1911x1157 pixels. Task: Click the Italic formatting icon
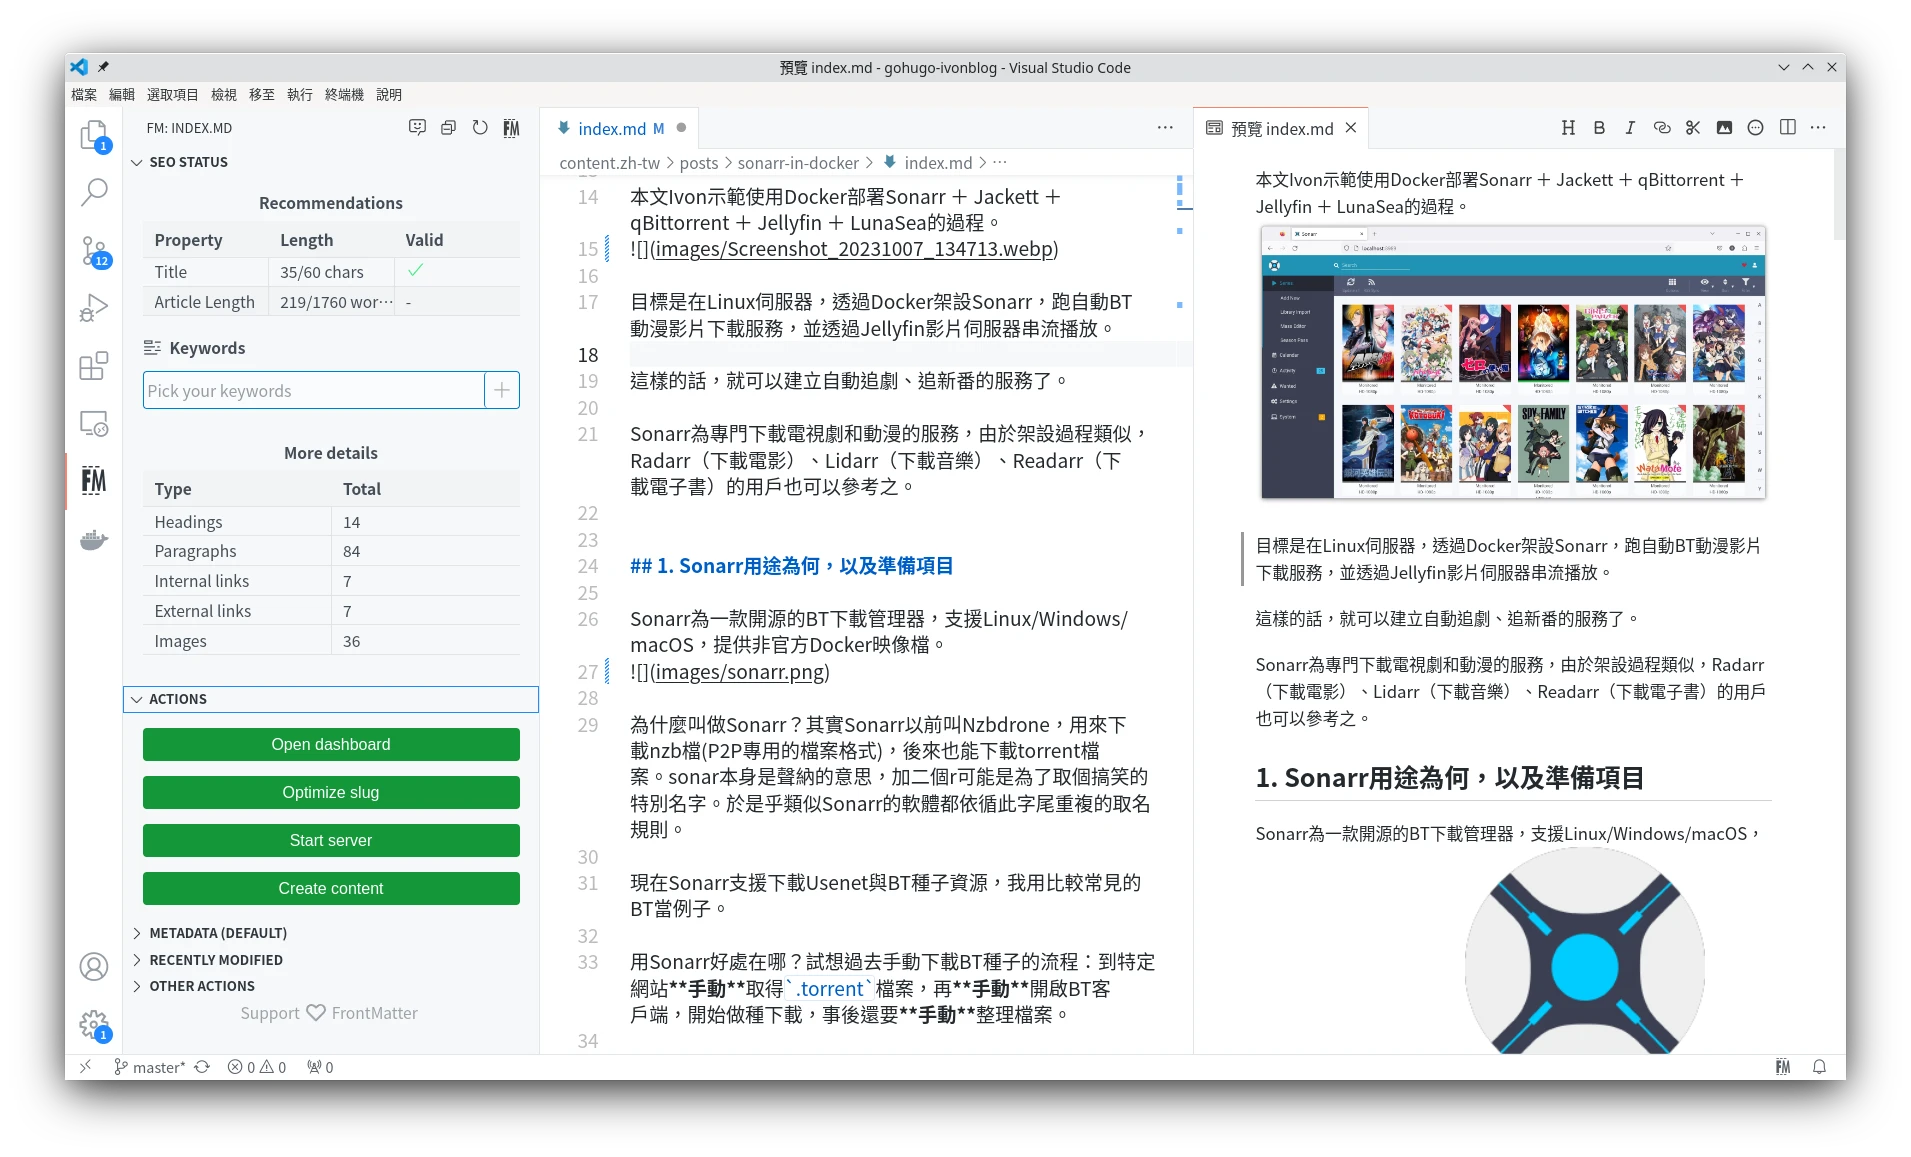pyautogui.click(x=1630, y=128)
